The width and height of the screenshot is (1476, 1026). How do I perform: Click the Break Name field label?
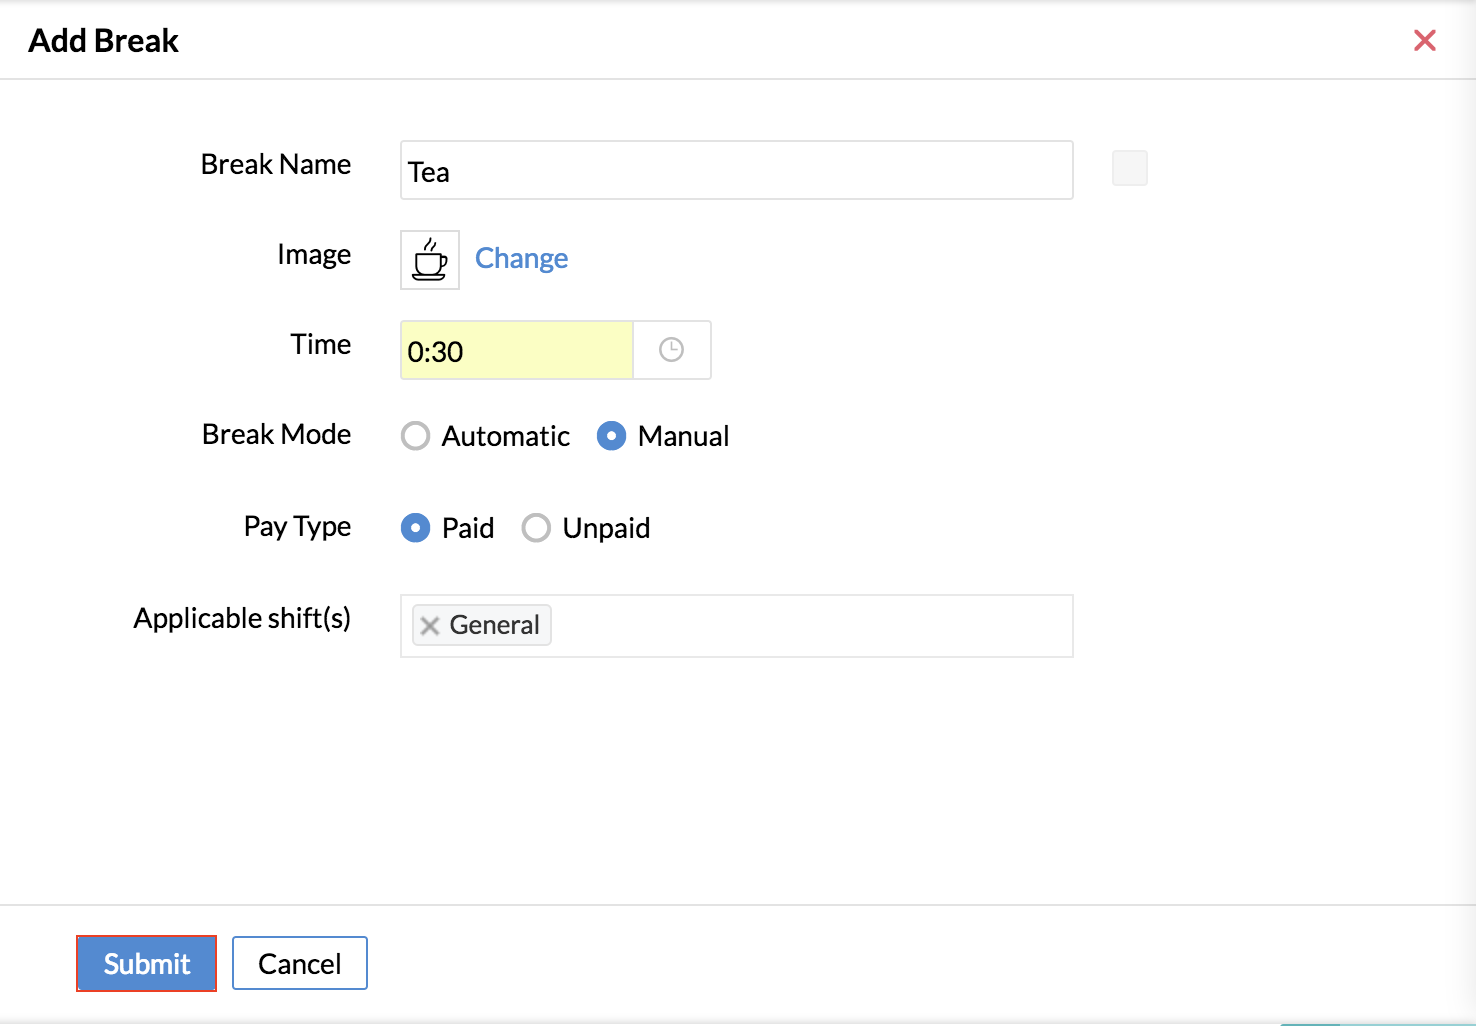275,164
